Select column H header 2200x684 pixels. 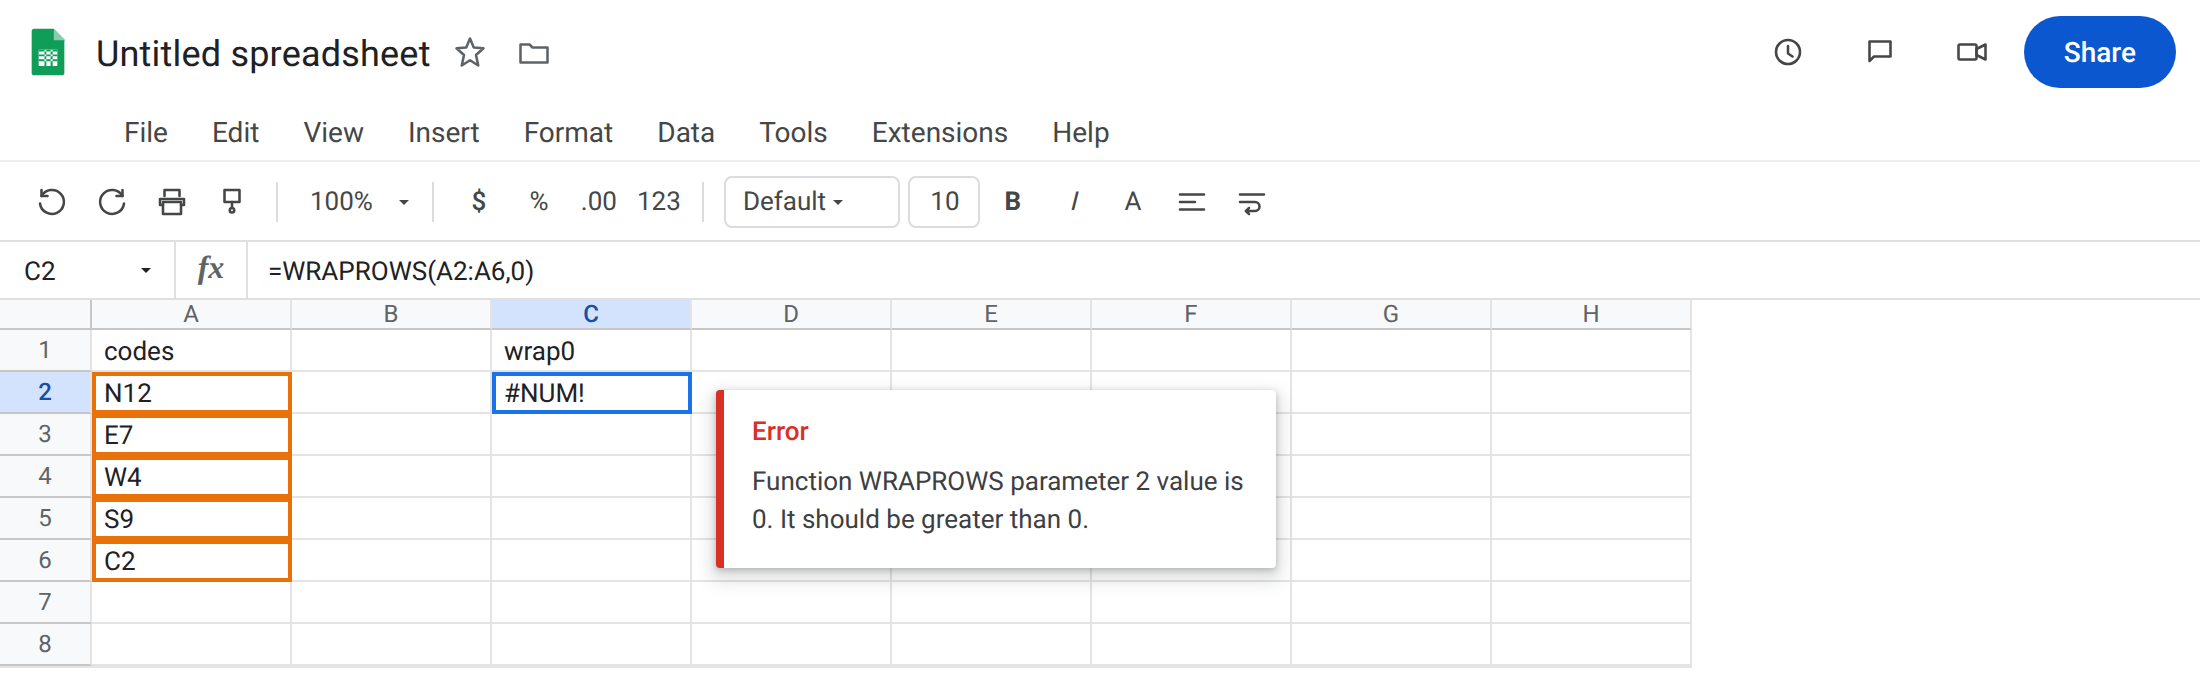tap(1591, 314)
